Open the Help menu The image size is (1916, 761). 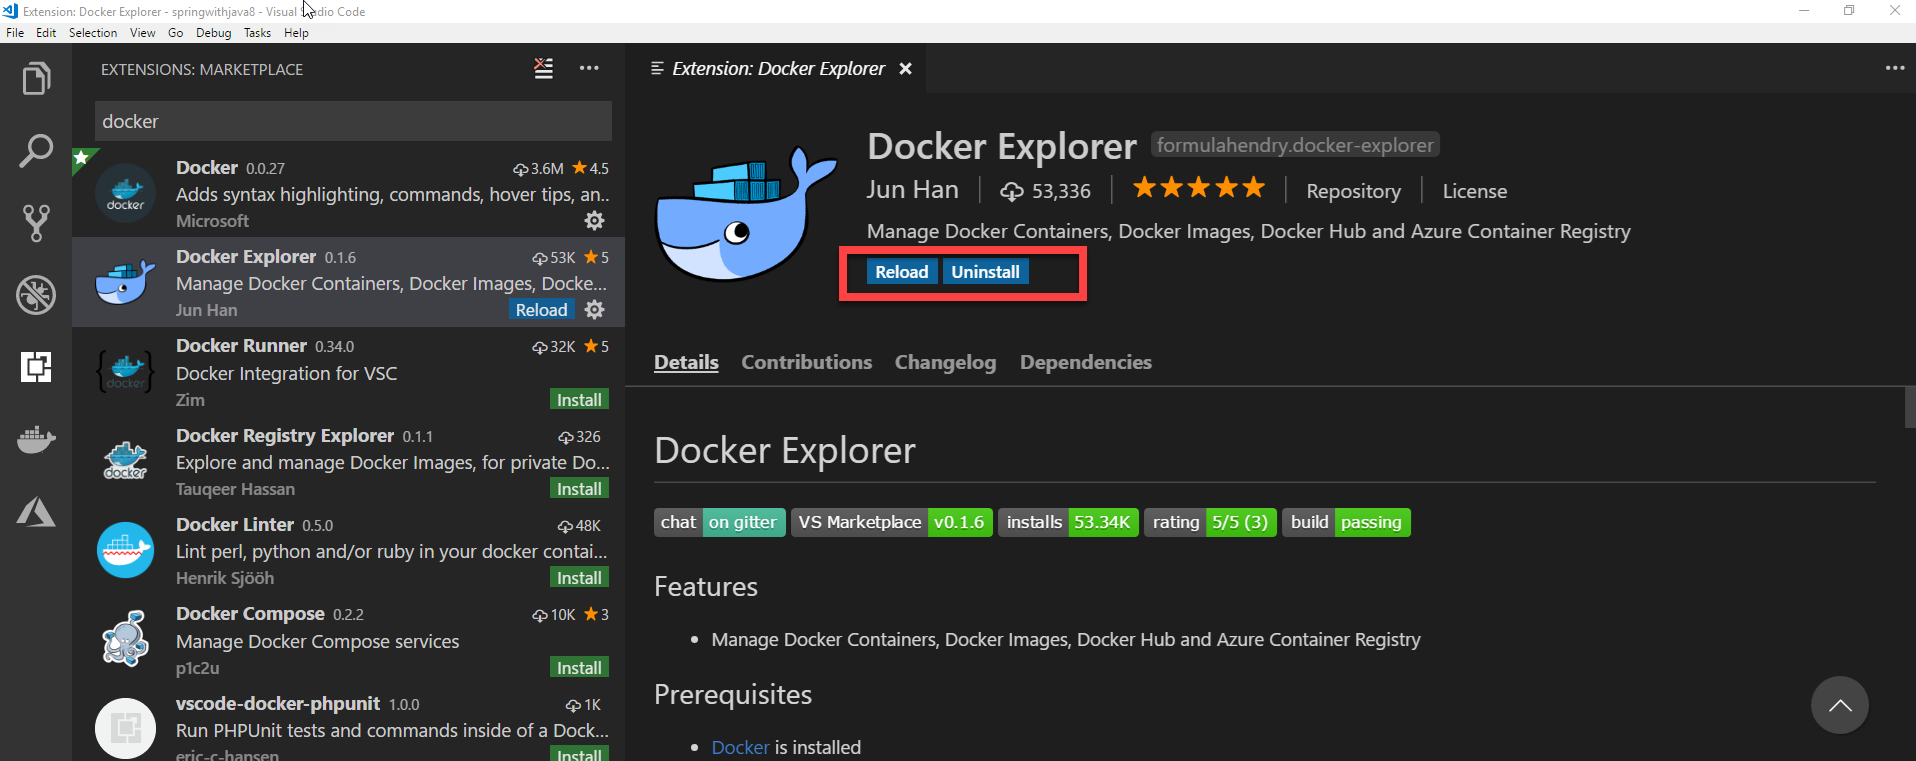pos(296,33)
